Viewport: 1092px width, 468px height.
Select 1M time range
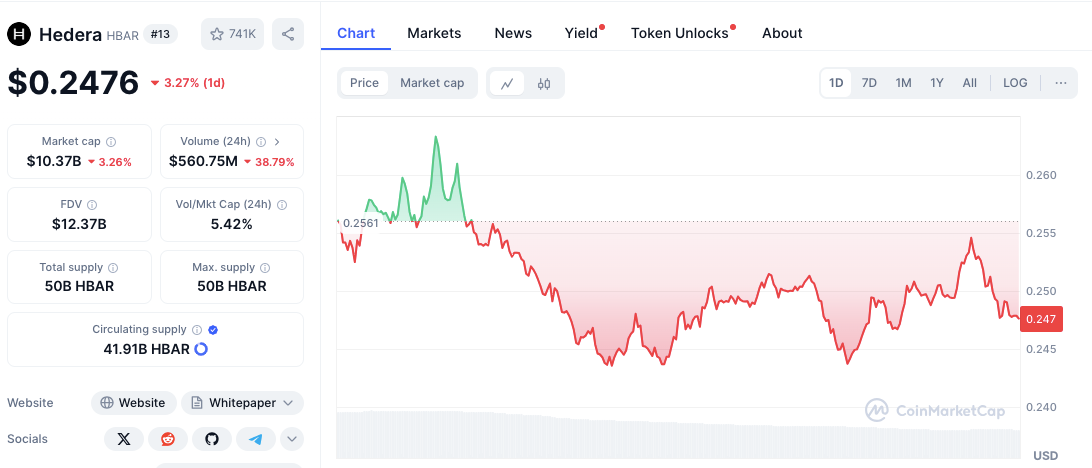coord(903,83)
